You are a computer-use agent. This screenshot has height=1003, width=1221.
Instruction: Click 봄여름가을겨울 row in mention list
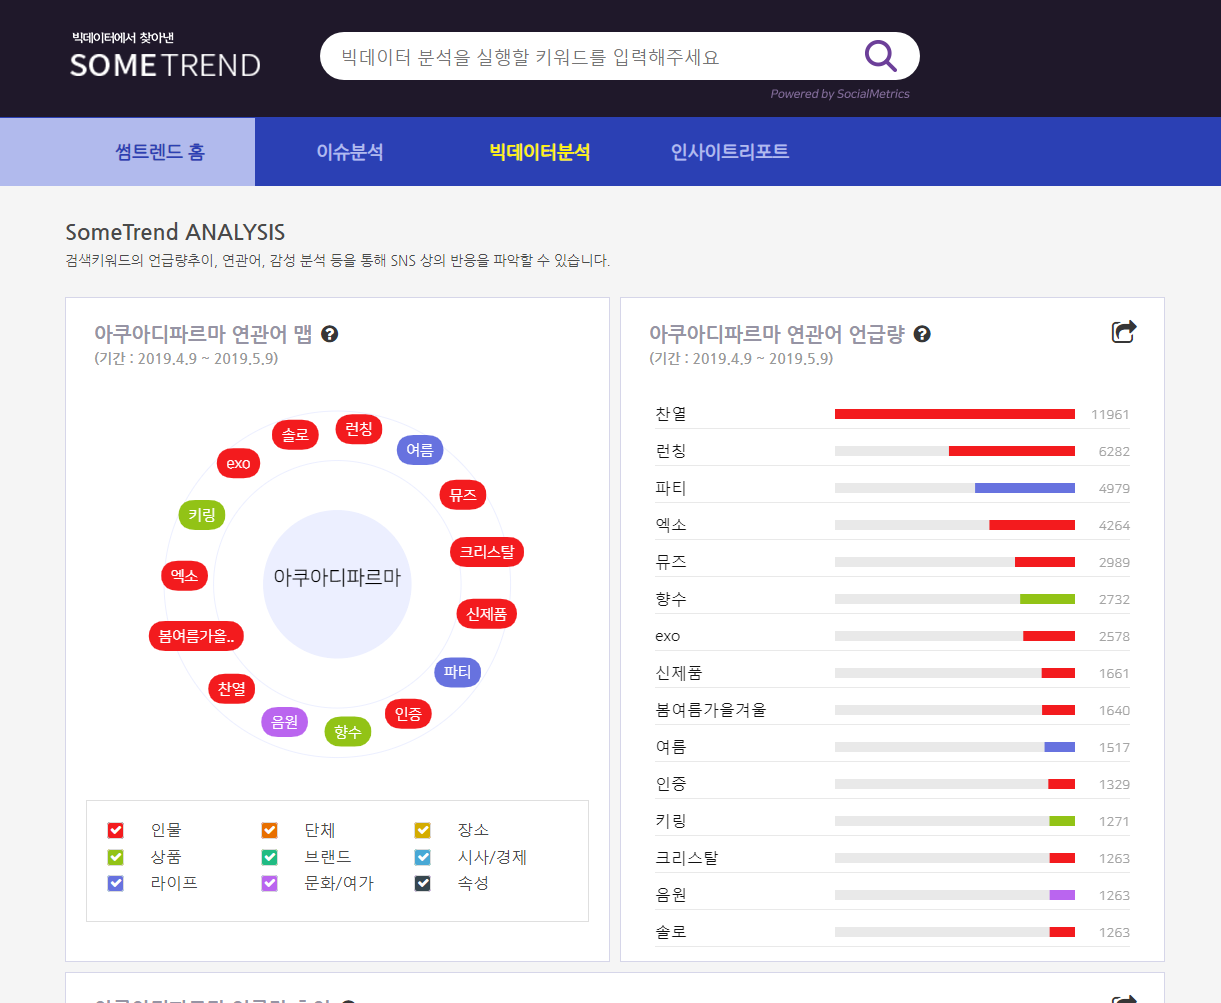click(x=892, y=710)
